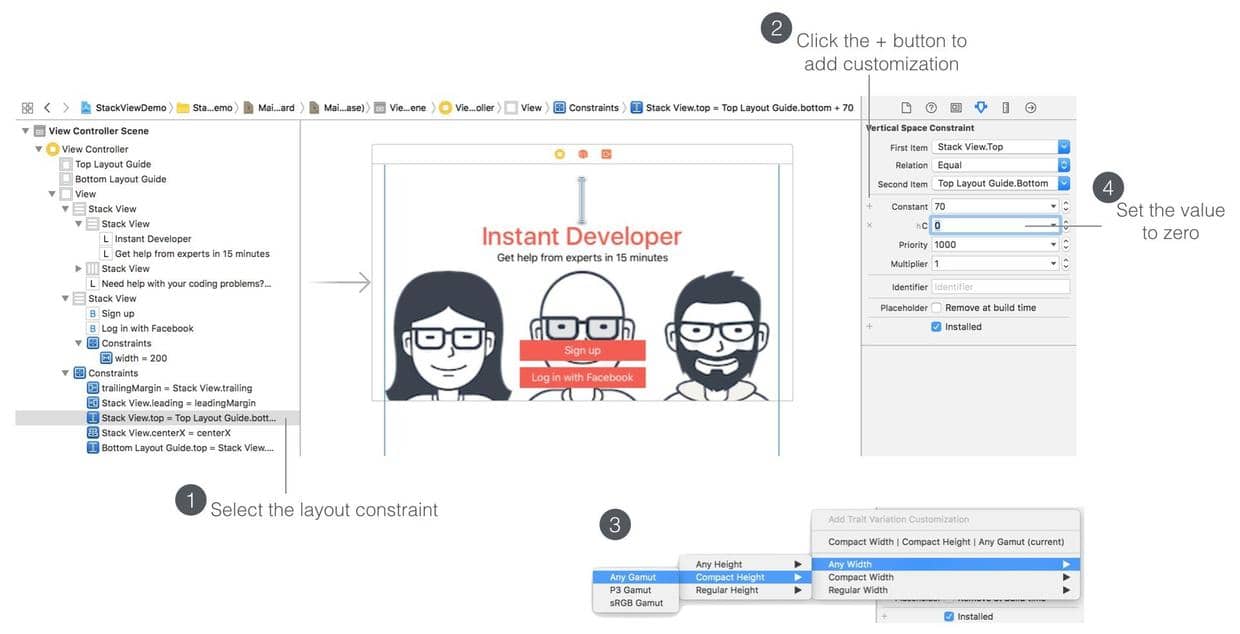The width and height of the screenshot is (1240, 634).
Task: Click the Vie...oller breadcrumb item
Action: pyautogui.click(x=467, y=108)
